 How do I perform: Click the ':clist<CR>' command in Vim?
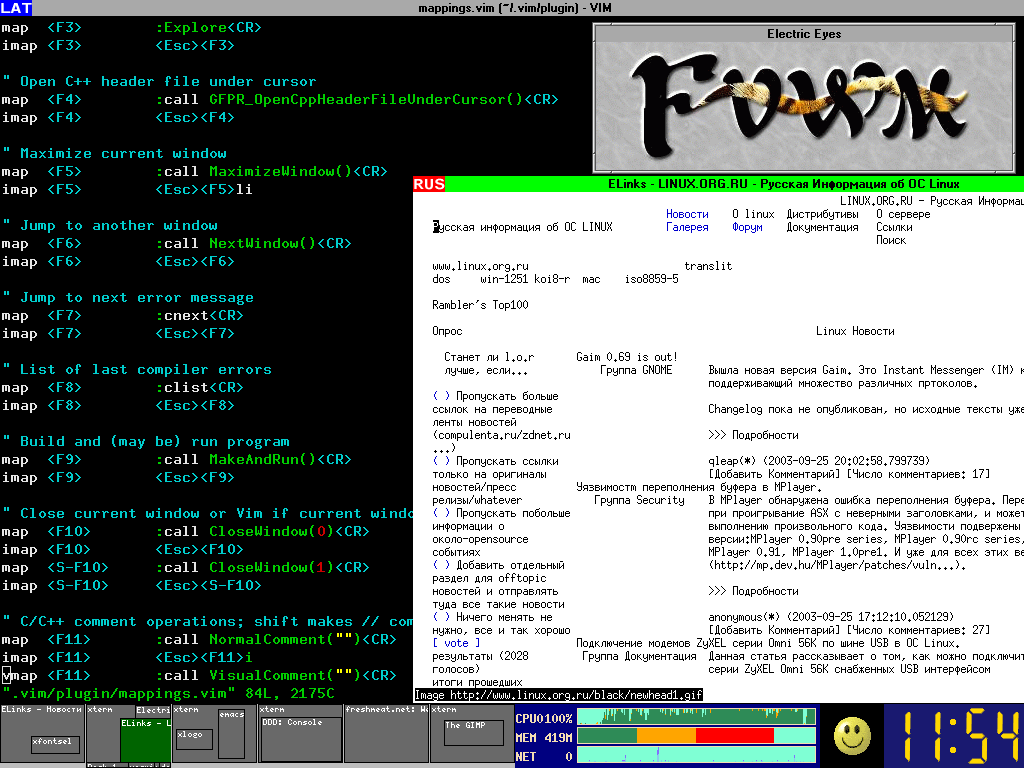pos(199,388)
